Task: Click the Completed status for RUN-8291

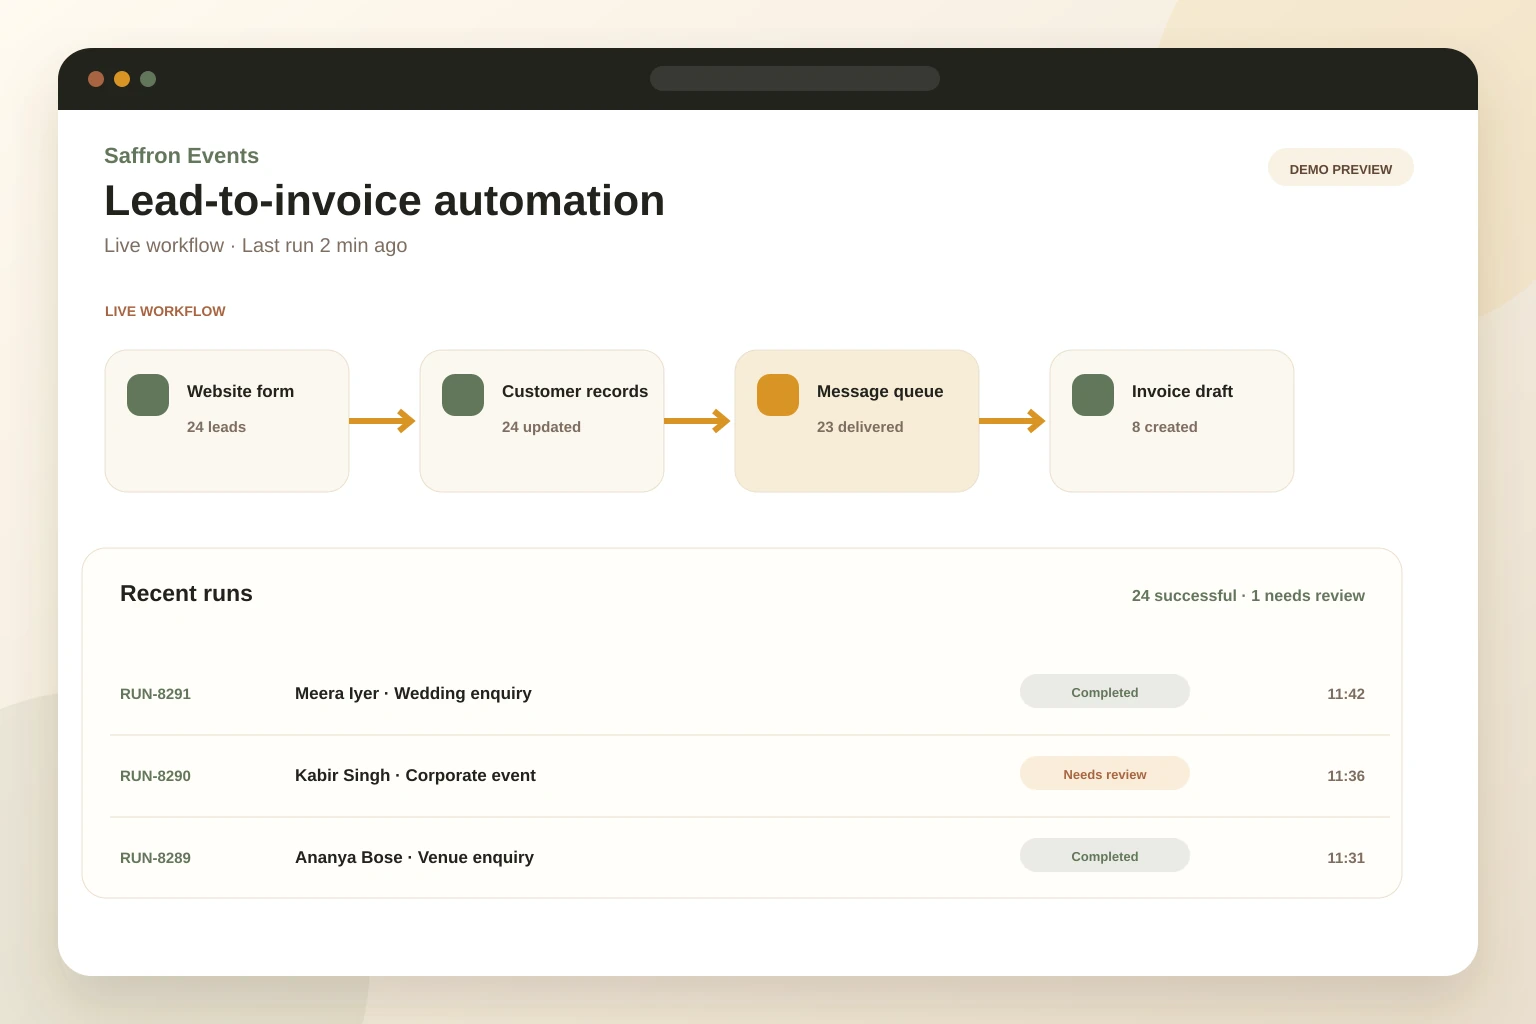Action: [1105, 692]
